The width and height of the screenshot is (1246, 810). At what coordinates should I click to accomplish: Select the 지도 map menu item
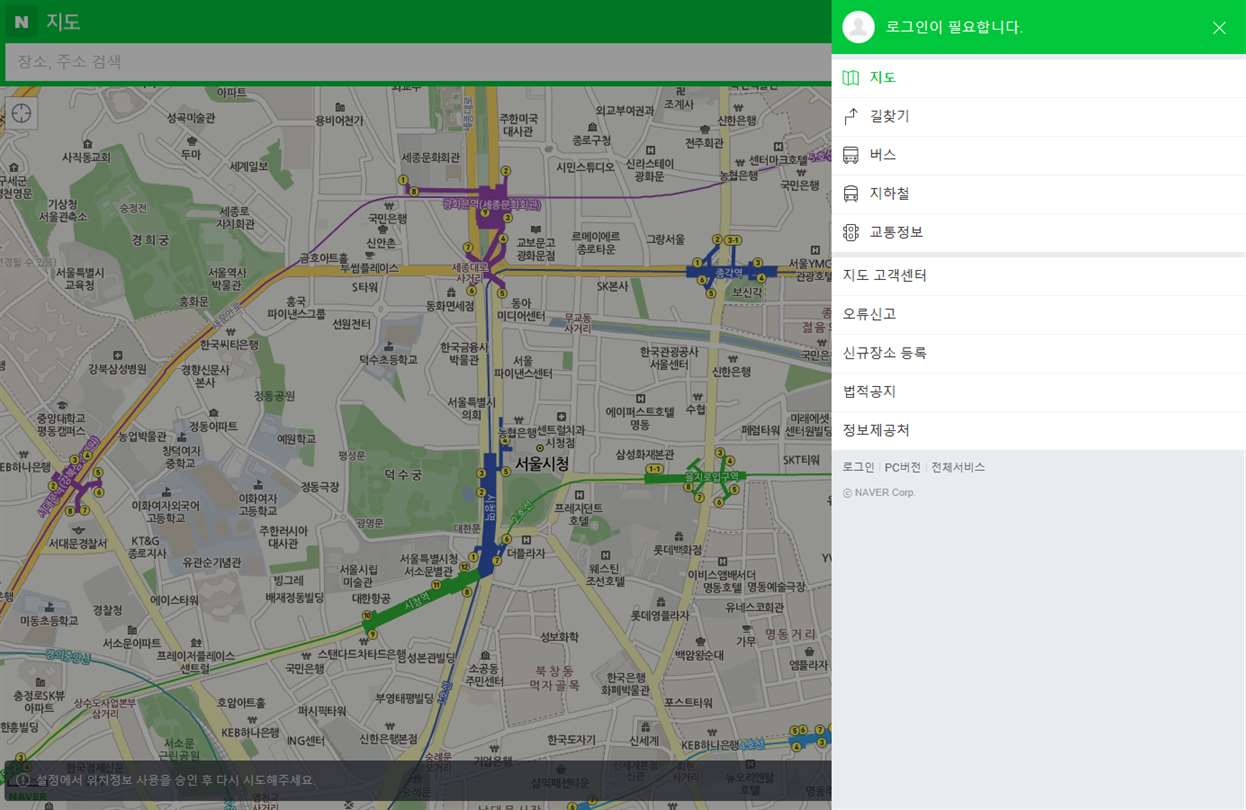(x=1038, y=78)
